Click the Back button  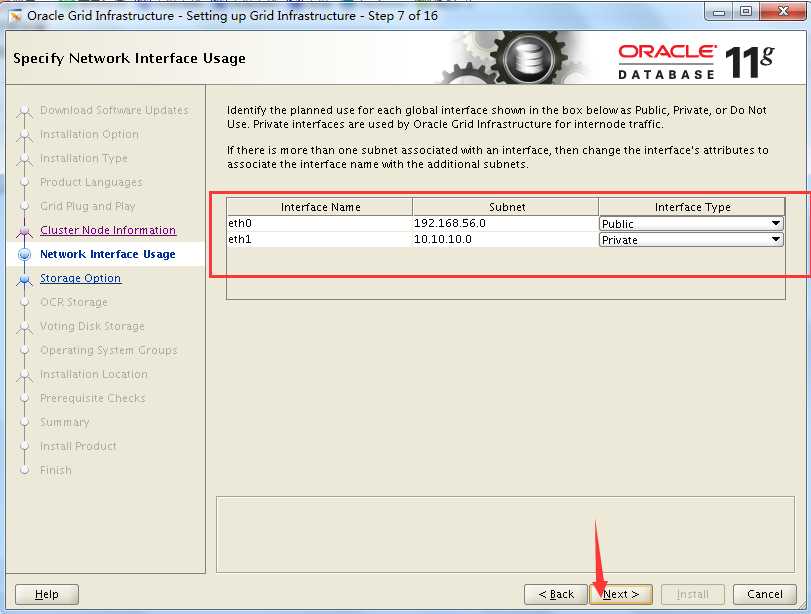point(556,594)
